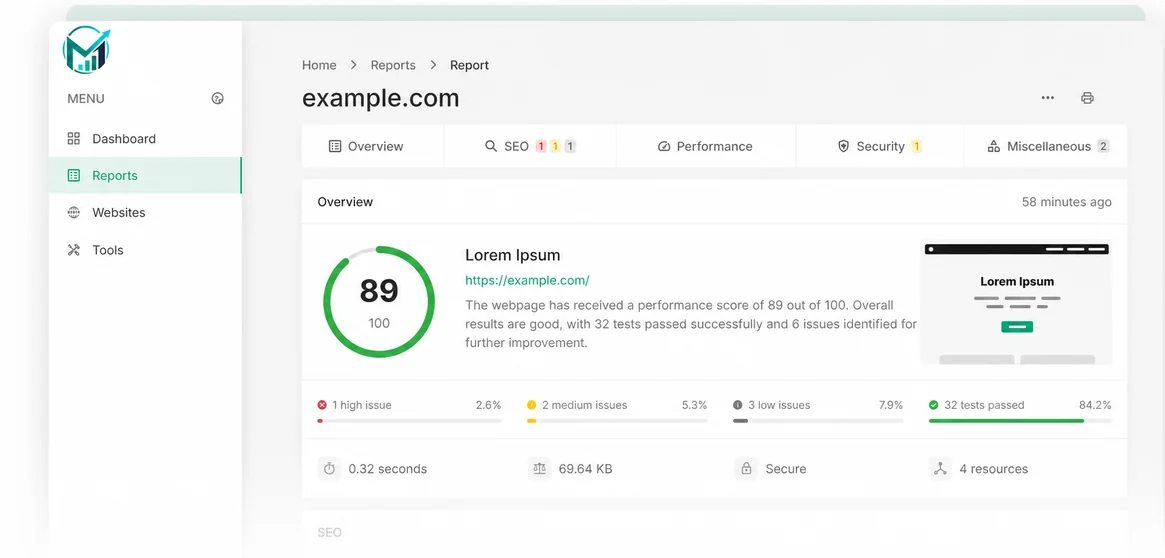Click the red high issue icon
The width and height of the screenshot is (1165, 558).
pyautogui.click(x=322, y=405)
